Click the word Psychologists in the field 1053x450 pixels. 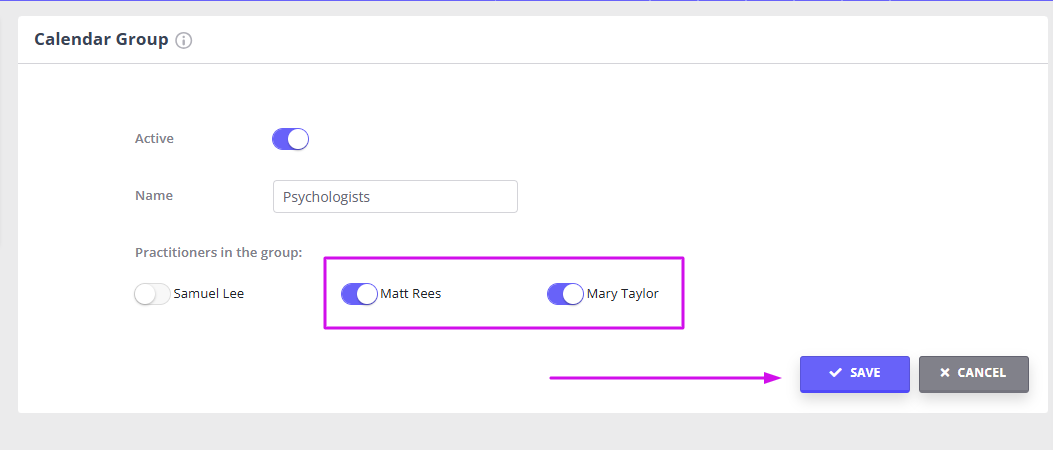[x=326, y=197]
